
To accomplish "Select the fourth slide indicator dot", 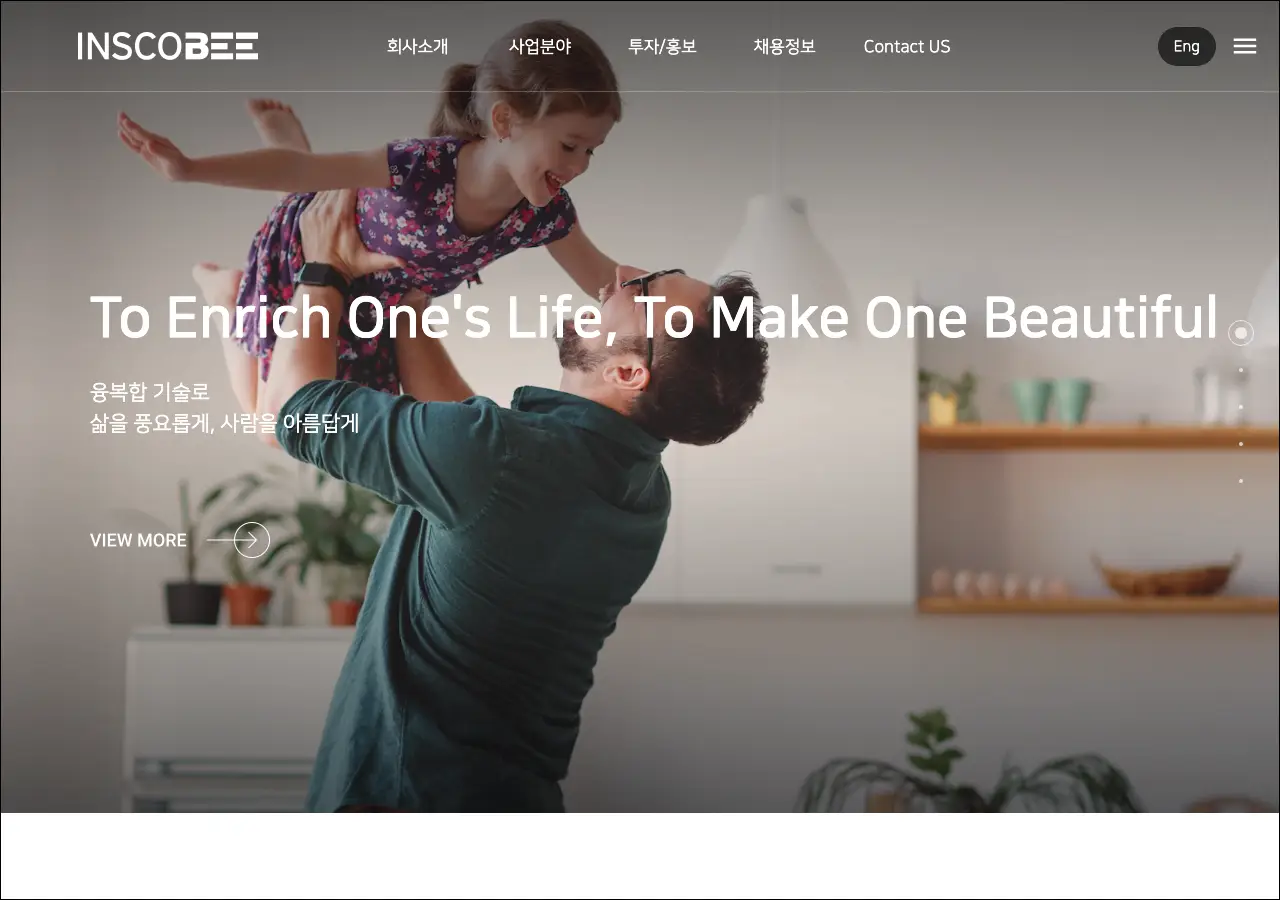I will tap(1241, 444).
